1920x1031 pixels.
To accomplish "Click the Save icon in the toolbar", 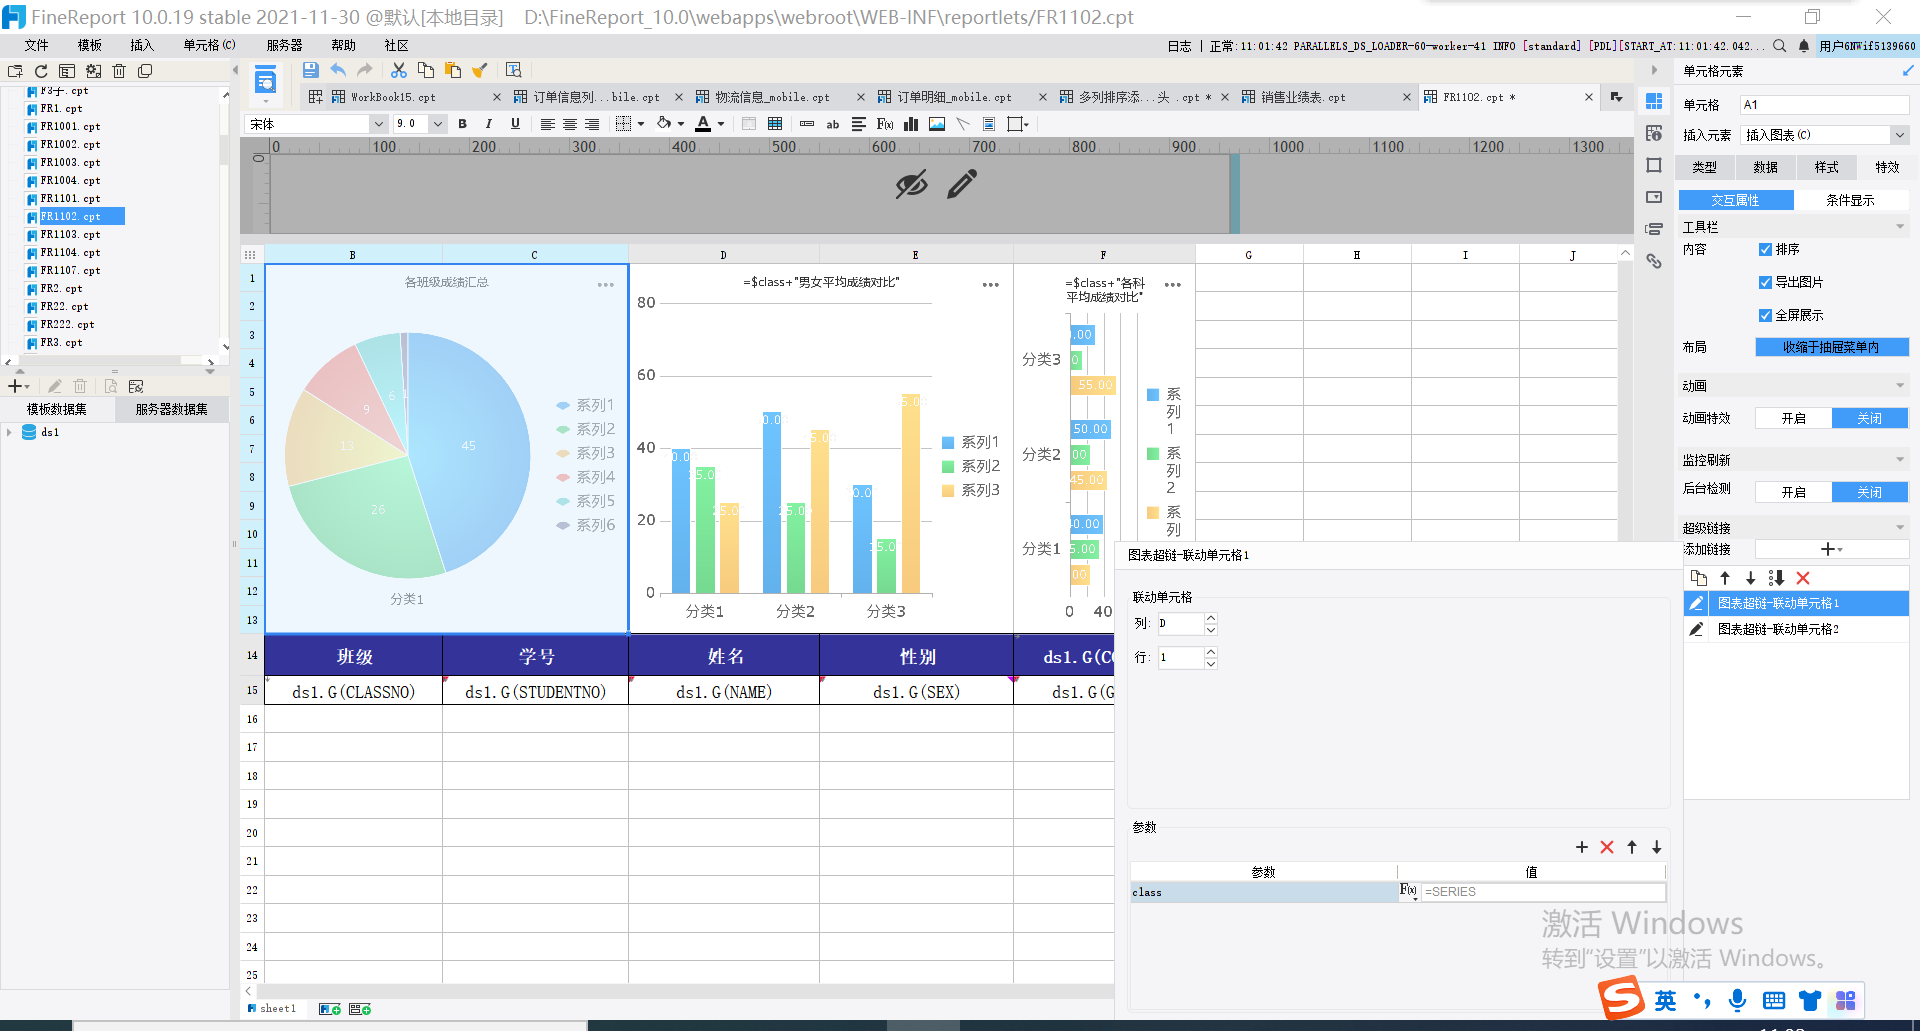I will click(x=310, y=70).
